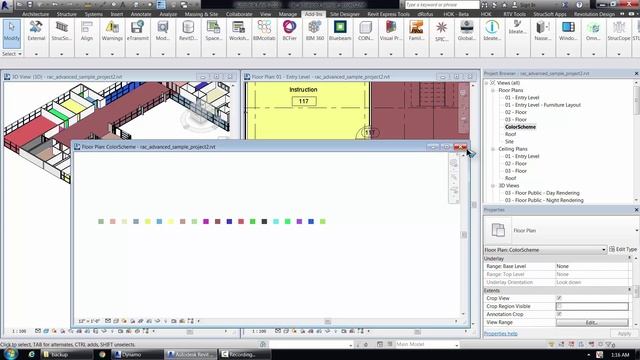The height and width of the screenshot is (360, 640).
Task: Open the Select dropdown under Modify
Action: click(12, 54)
